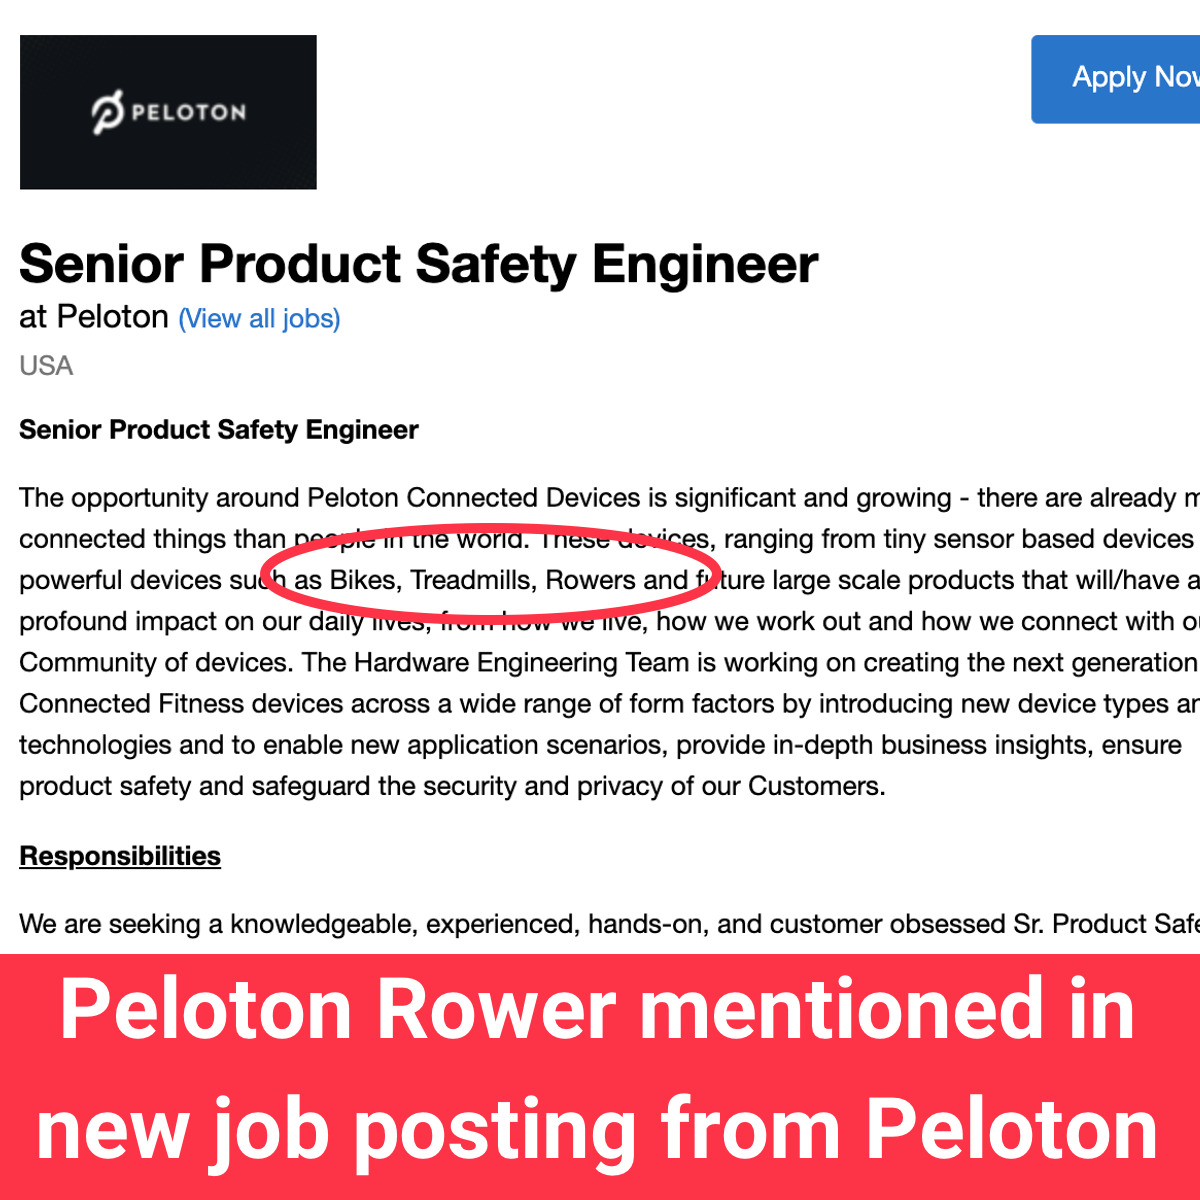This screenshot has height=1200, width=1200.
Task: Click the Peloton logo symbol icon
Action: pos(106,112)
